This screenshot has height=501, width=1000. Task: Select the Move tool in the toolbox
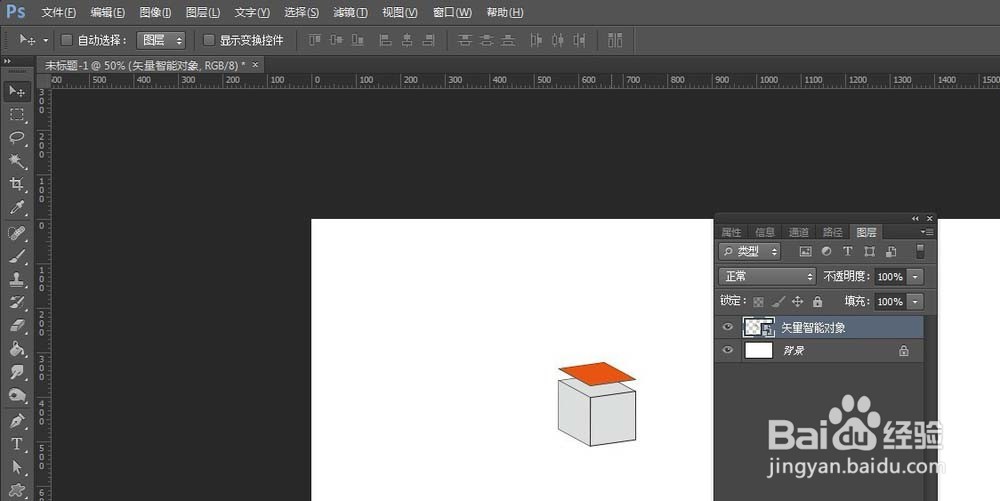17,92
